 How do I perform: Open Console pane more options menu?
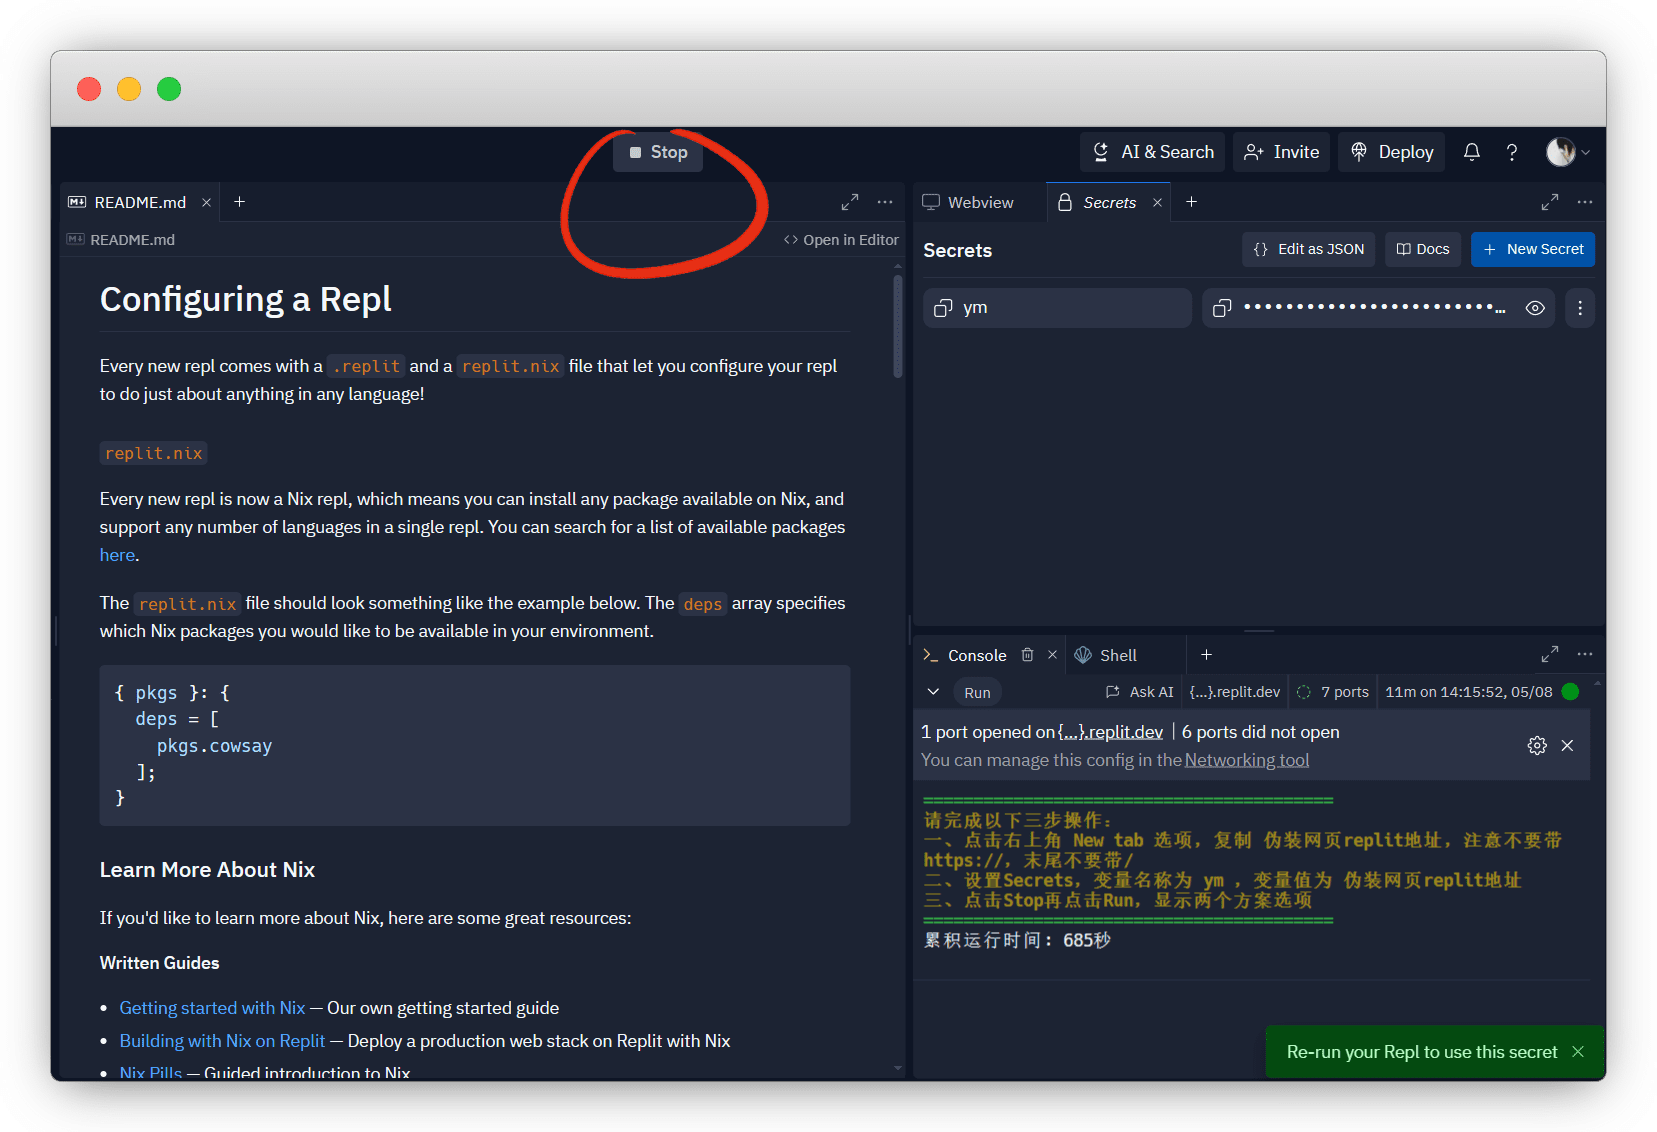[1585, 654]
